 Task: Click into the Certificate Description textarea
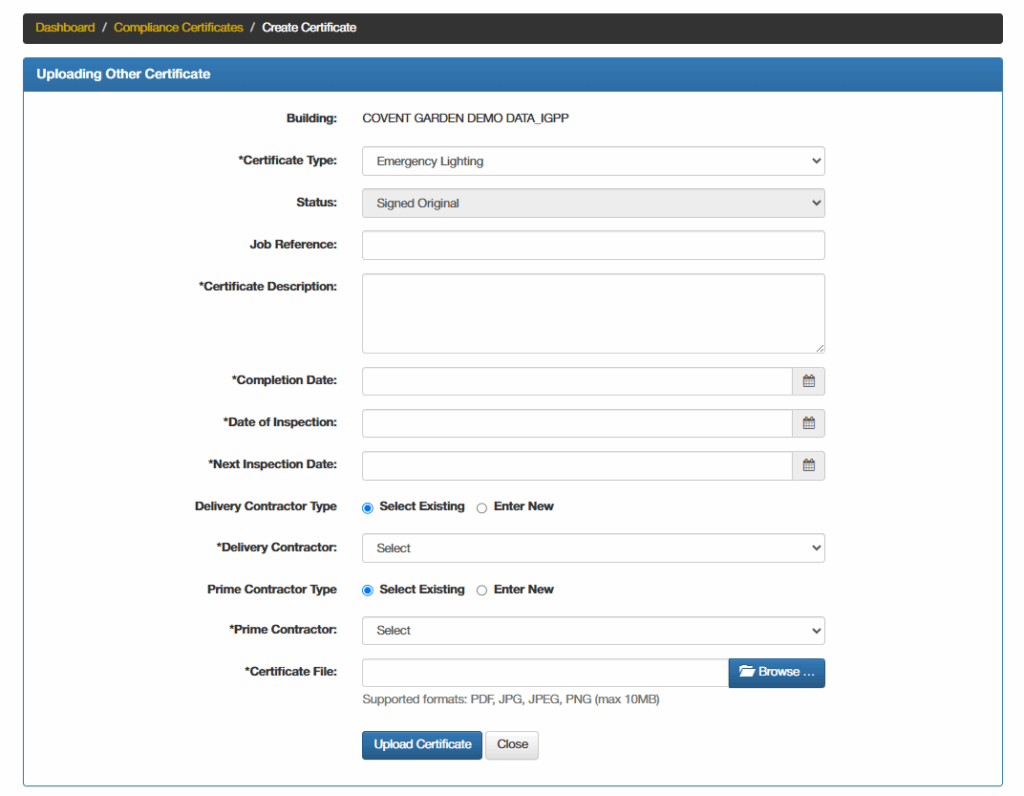[593, 313]
